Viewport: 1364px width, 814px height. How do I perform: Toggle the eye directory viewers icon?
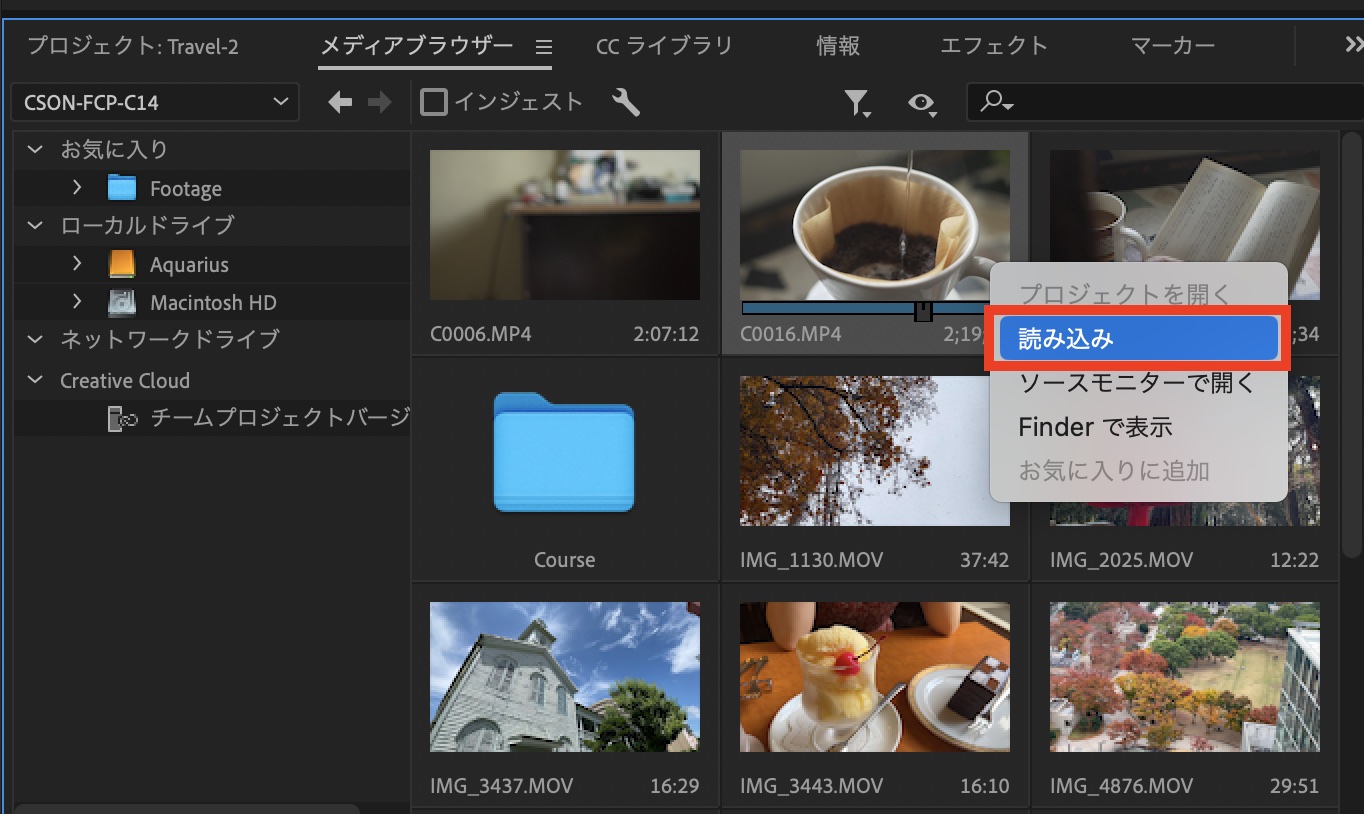[x=921, y=103]
